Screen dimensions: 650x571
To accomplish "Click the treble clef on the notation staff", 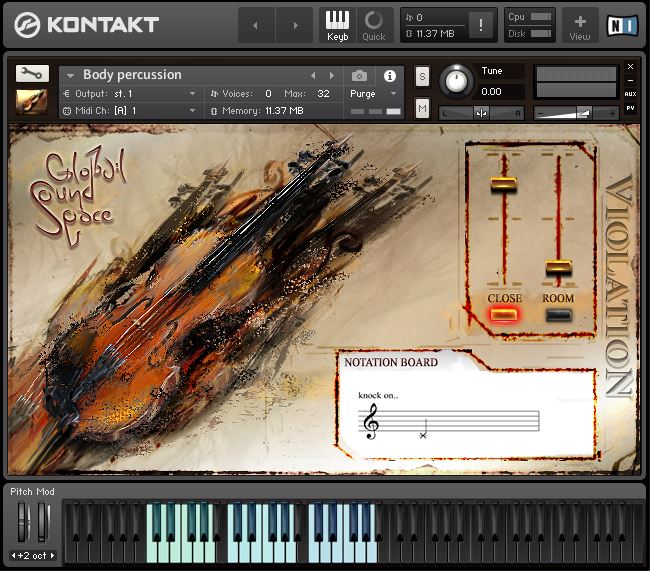I will pos(371,422).
